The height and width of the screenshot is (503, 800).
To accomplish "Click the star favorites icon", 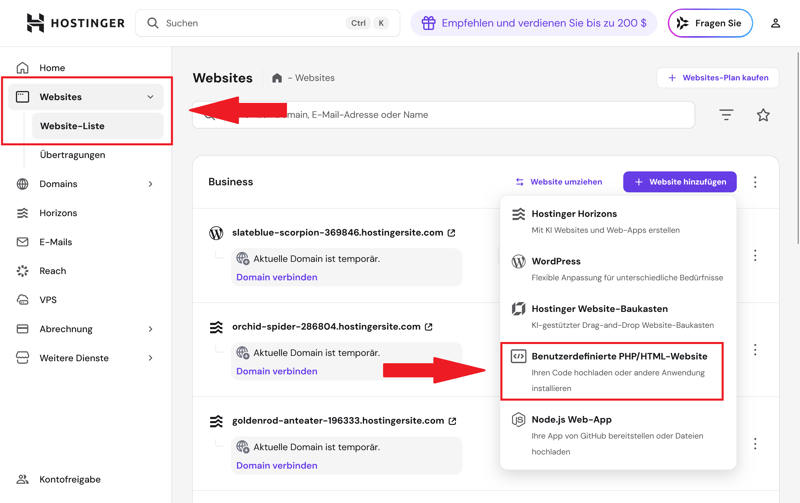I will [x=763, y=115].
